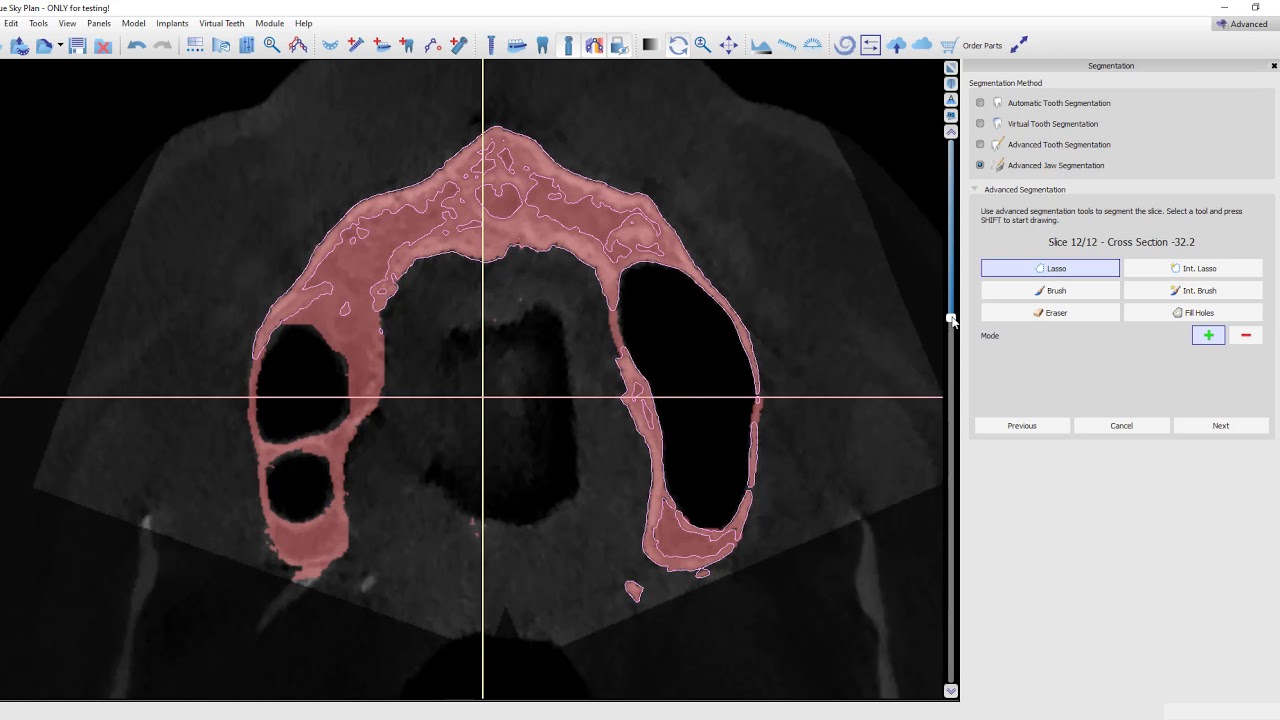Select the Lasso tool button
The image size is (1280, 720).
click(x=1050, y=268)
